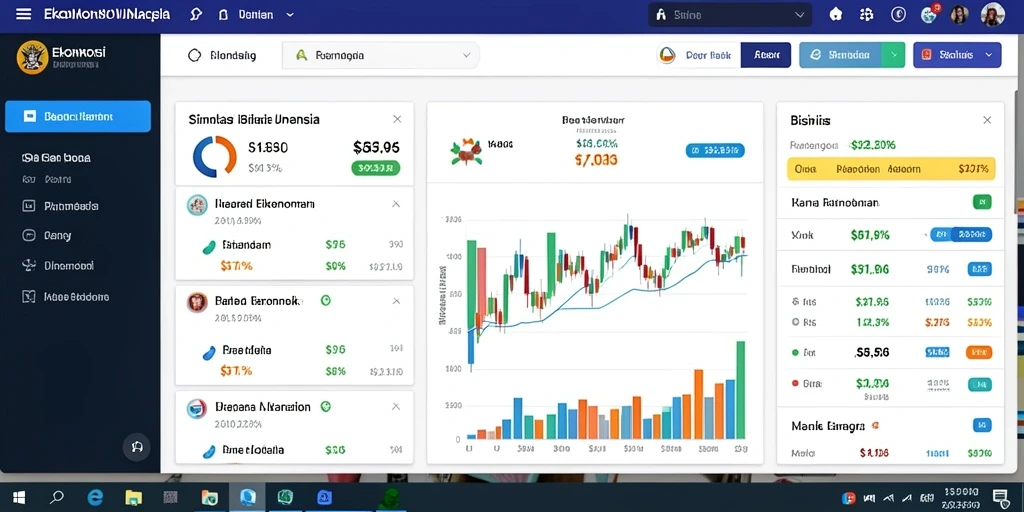Select the red dot Gra row marker

click(795, 383)
